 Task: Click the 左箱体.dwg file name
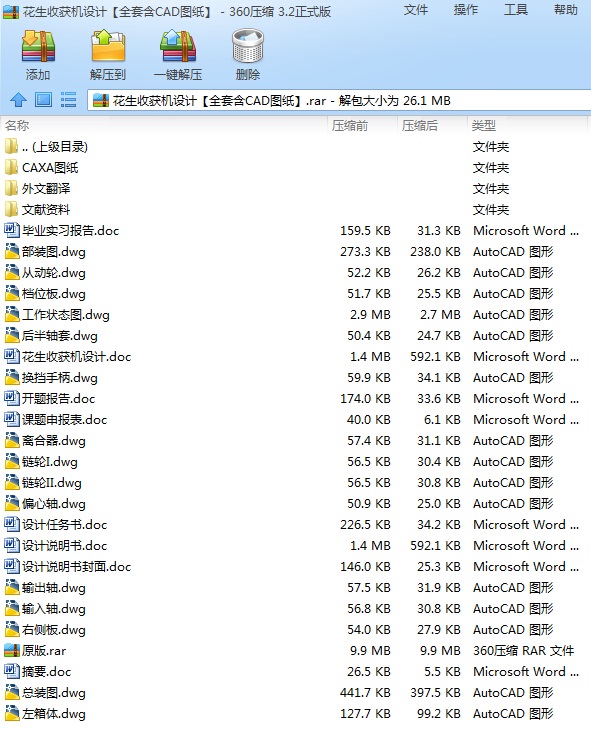click(x=54, y=714)
